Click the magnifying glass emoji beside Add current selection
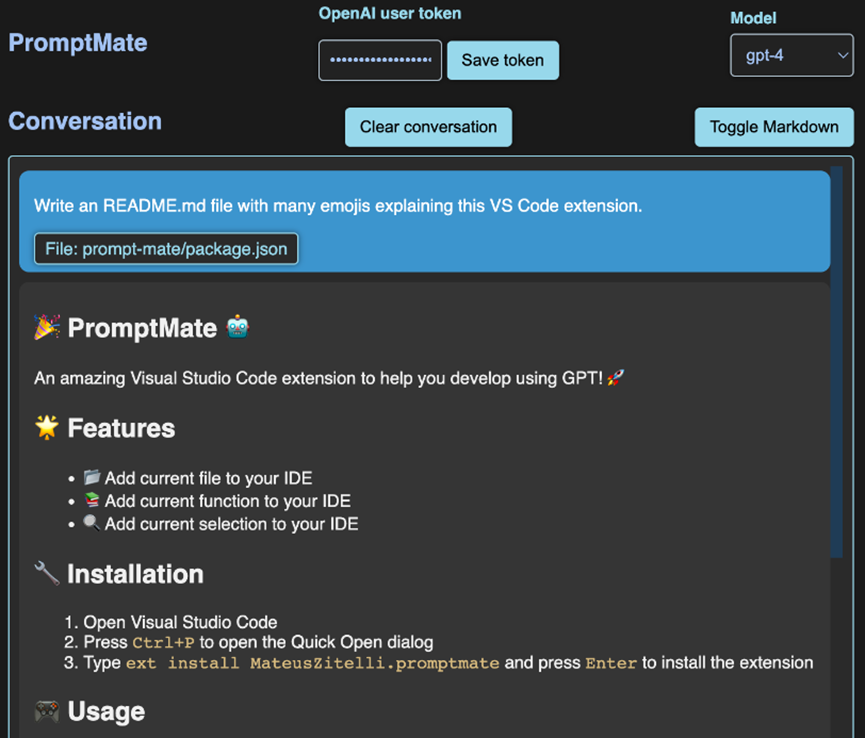Image resolution: width=865 pixels, height=738 pixels. pos(92,522)
